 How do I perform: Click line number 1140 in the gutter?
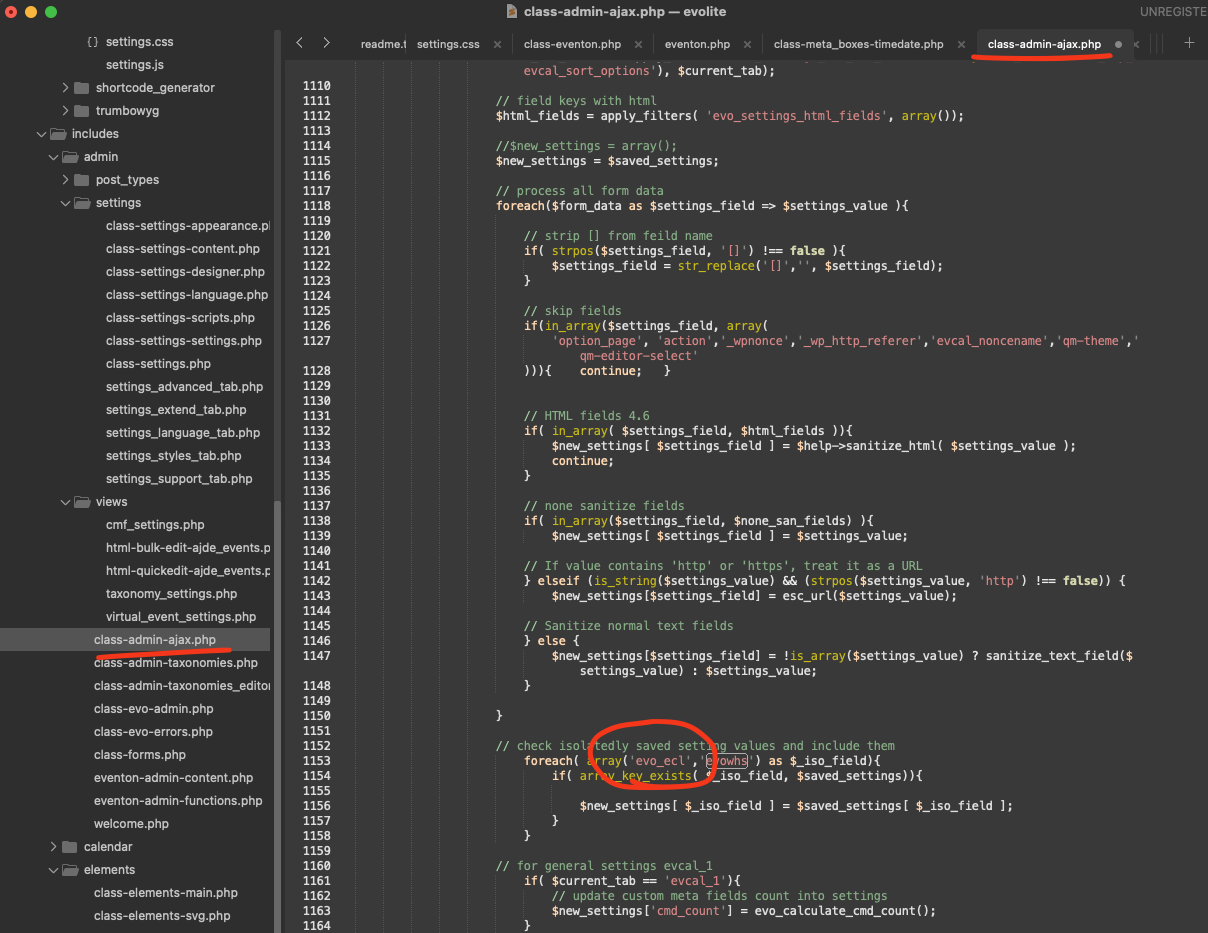click(x=316, y=551)
